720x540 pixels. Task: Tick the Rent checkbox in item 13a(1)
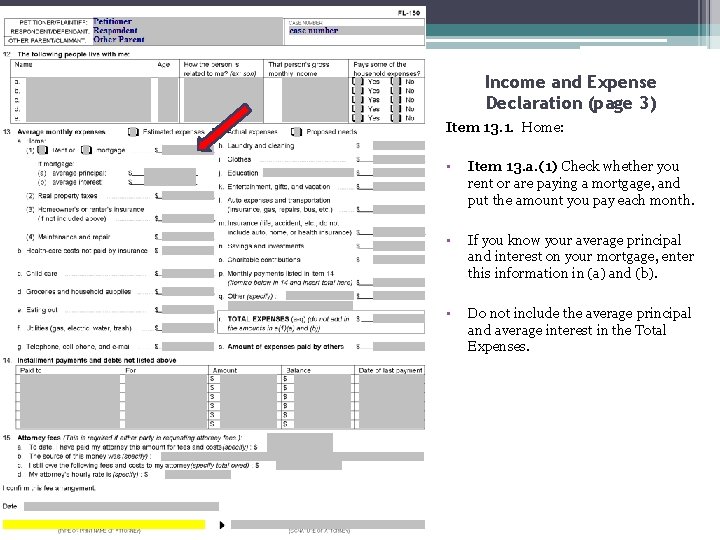point(42,150)
